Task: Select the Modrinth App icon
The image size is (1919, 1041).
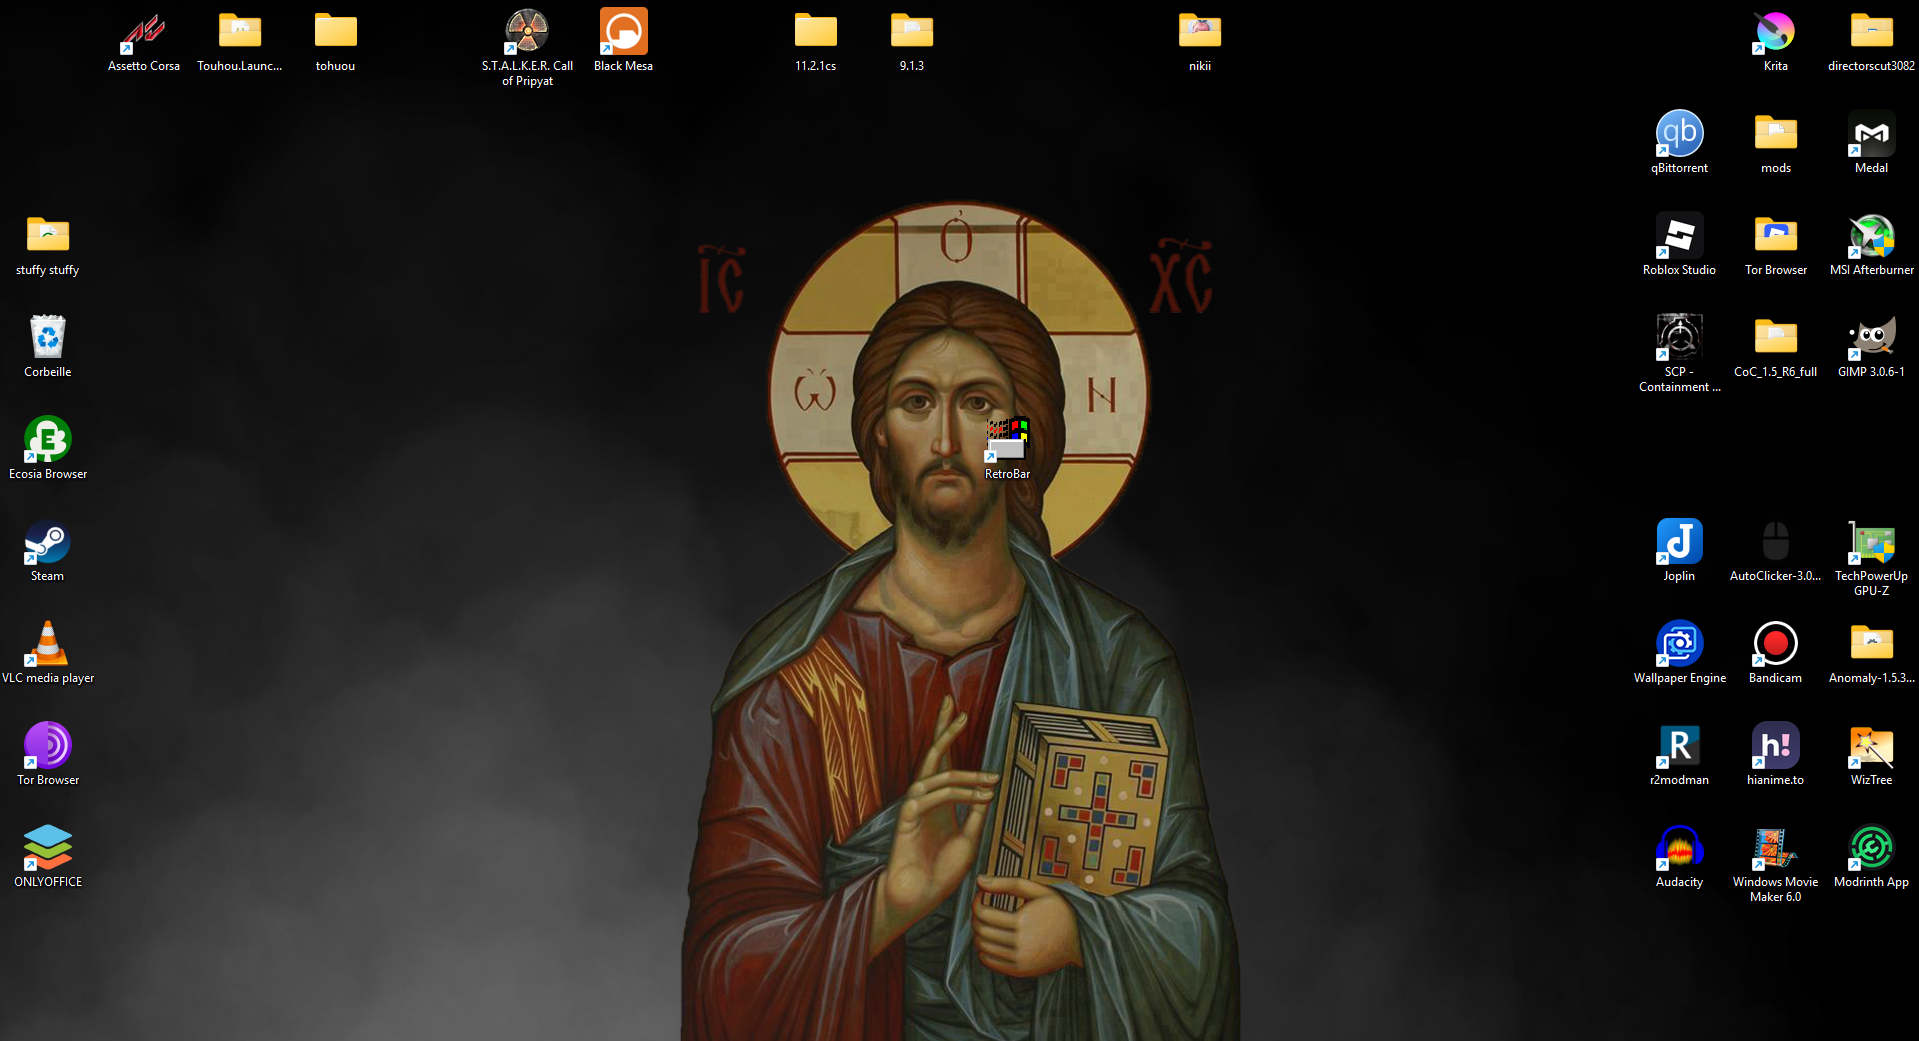Action: [x=1871, y=849]
